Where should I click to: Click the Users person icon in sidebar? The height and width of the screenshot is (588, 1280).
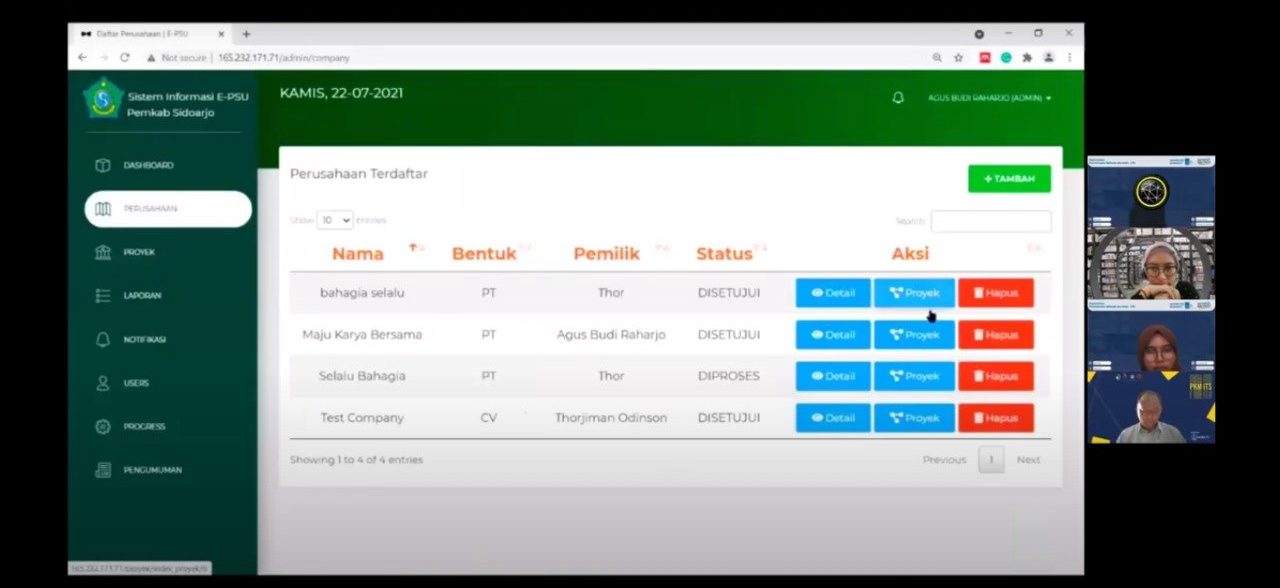point(102,383)
